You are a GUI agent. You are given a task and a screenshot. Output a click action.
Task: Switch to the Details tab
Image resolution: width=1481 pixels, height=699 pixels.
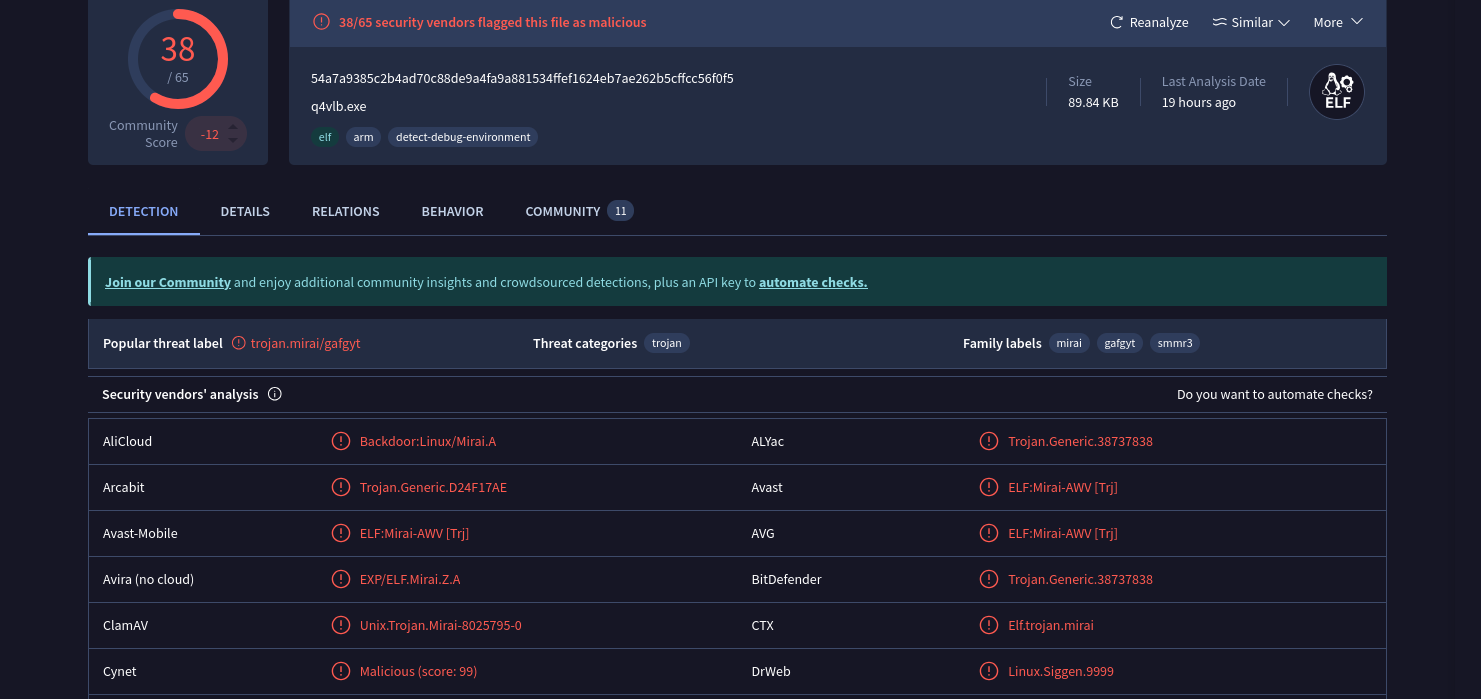click(x=245, y=211)
